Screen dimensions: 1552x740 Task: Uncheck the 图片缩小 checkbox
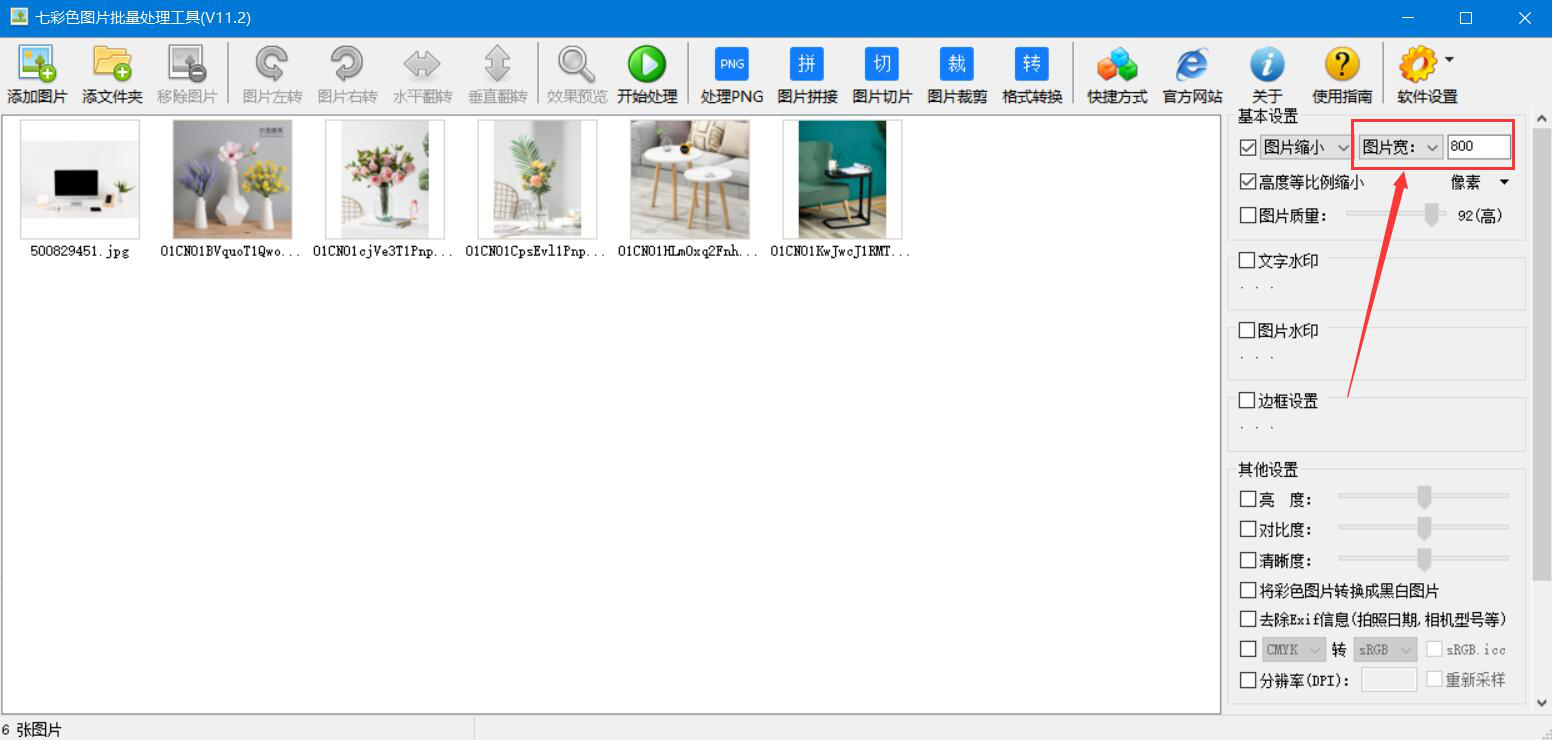(x=1247, y=147)
